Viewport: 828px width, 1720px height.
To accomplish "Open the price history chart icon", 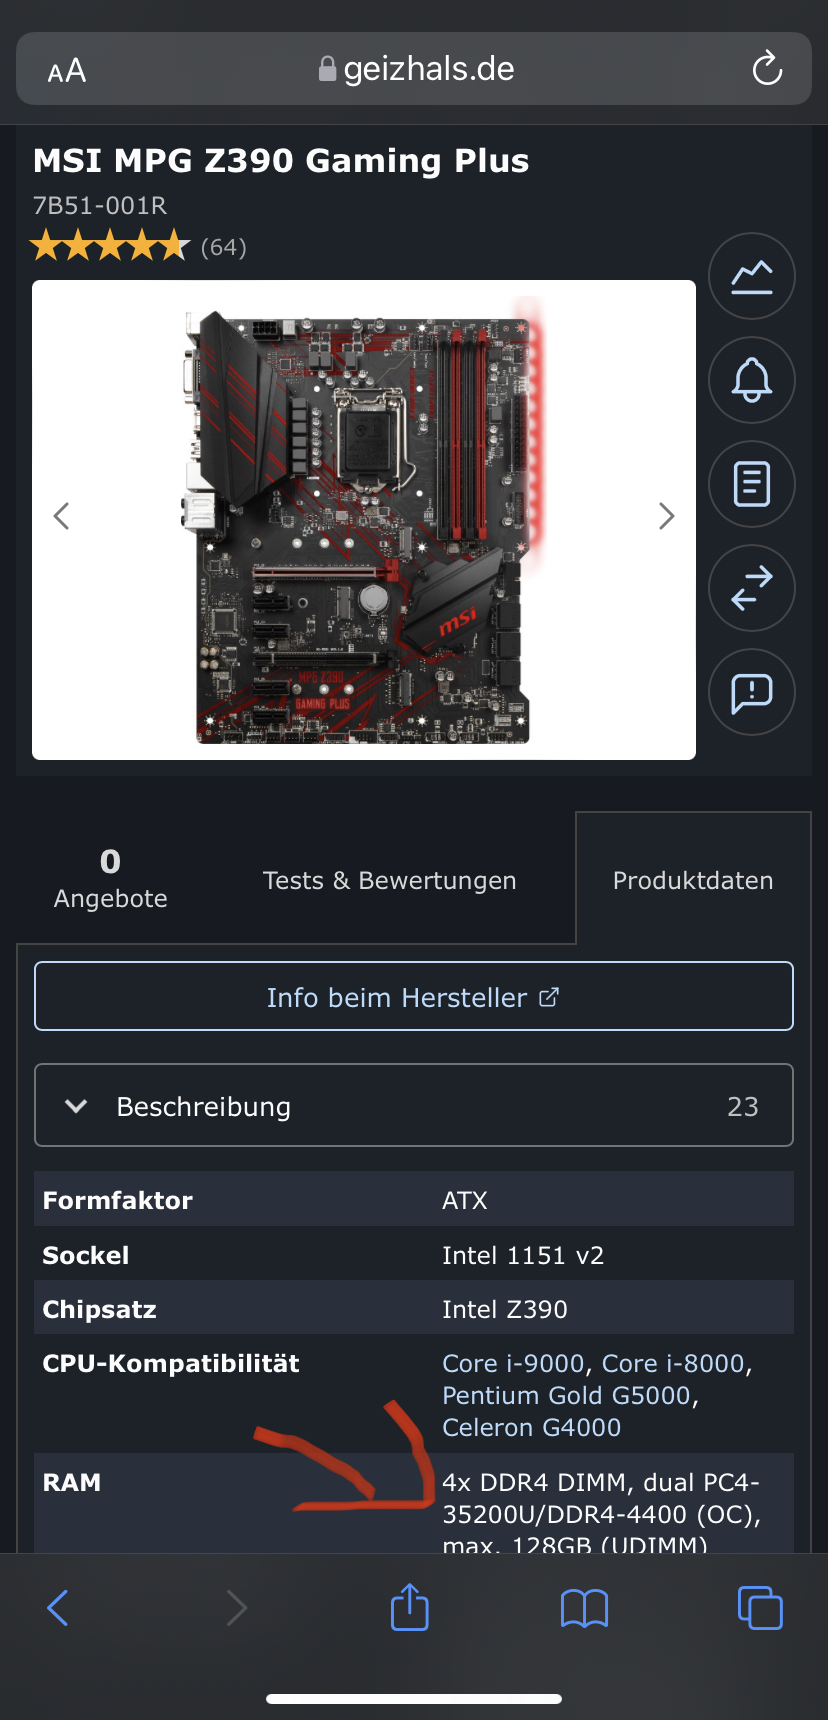I will pos(752,276).
